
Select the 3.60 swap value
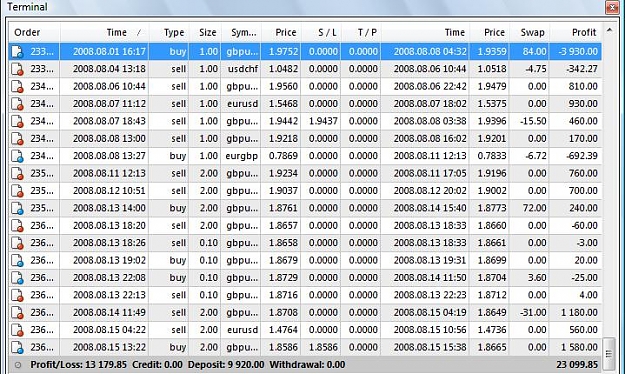coord(537,278)
